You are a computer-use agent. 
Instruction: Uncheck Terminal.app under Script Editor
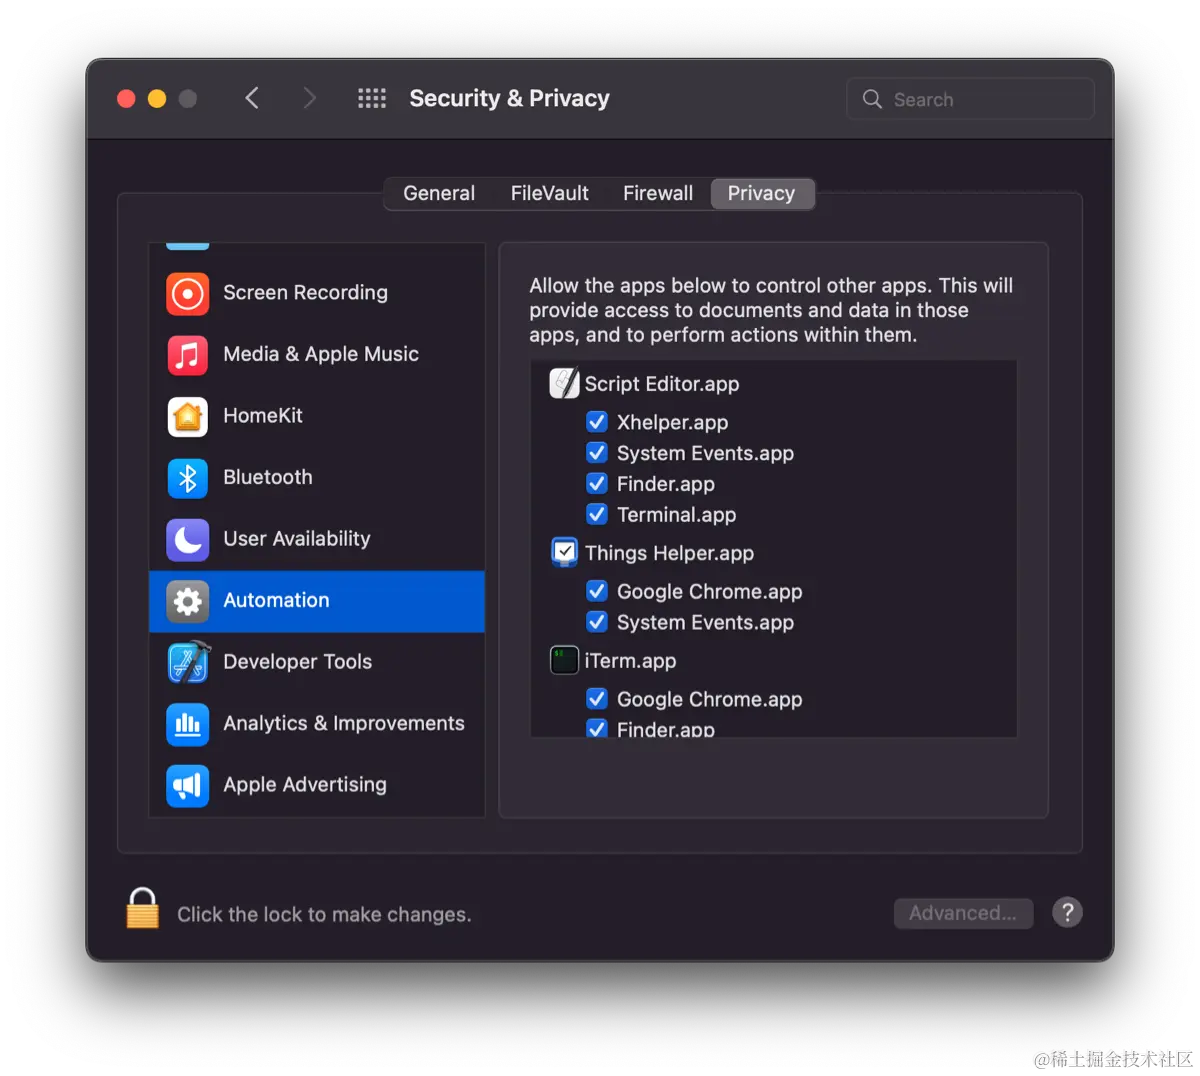(x=597, y=514)
